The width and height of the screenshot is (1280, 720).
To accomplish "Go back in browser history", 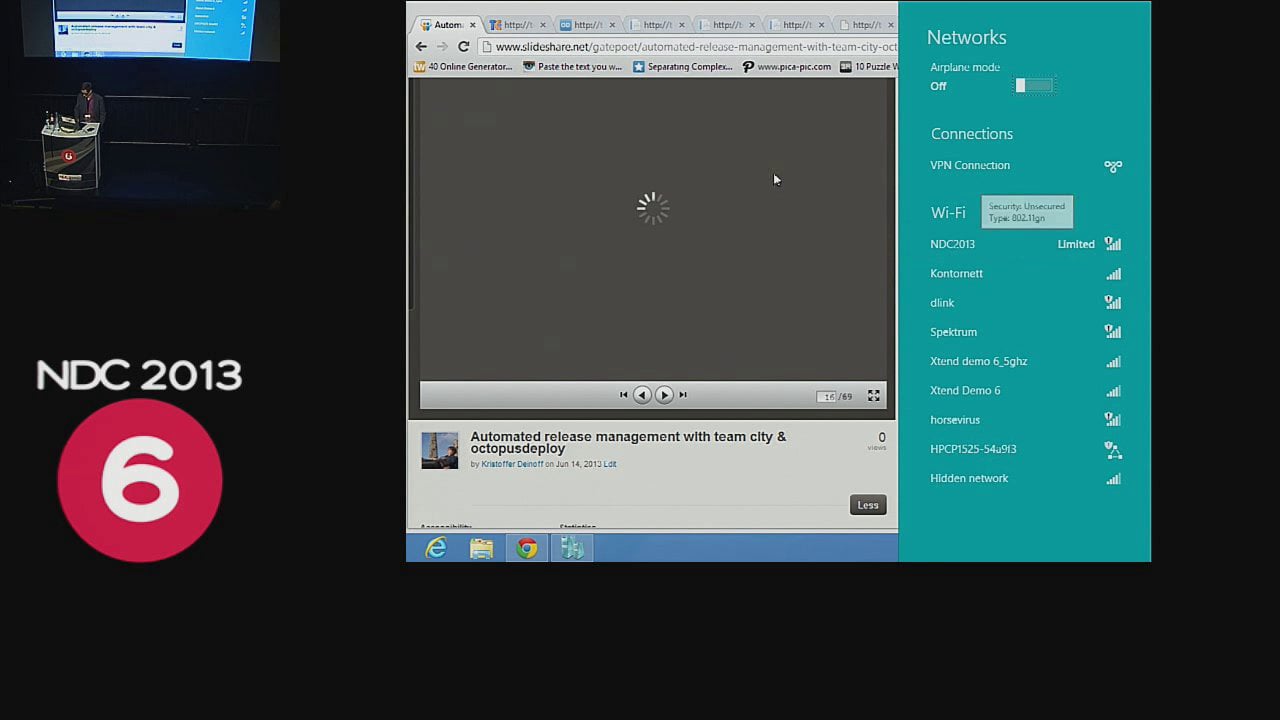I will 421,46.
